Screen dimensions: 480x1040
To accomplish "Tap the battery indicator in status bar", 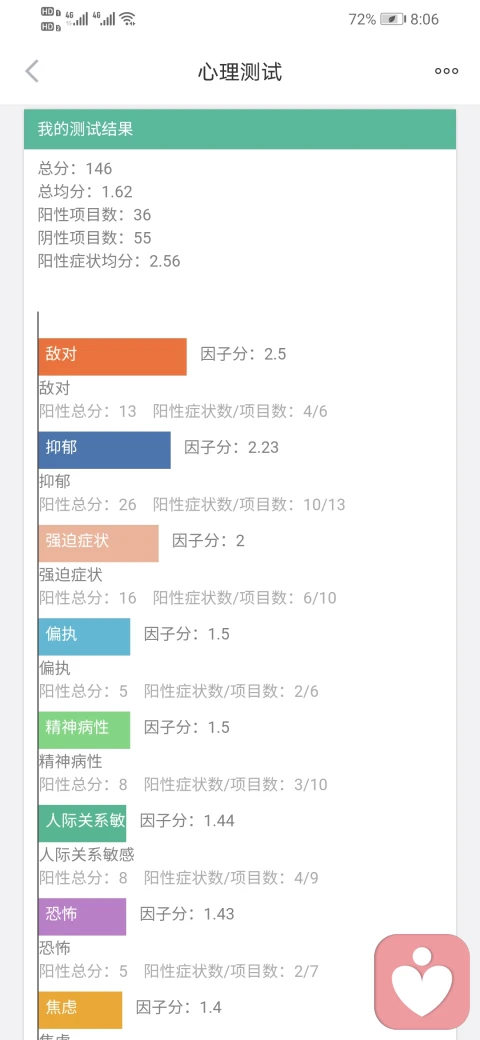I will [392, 19].
